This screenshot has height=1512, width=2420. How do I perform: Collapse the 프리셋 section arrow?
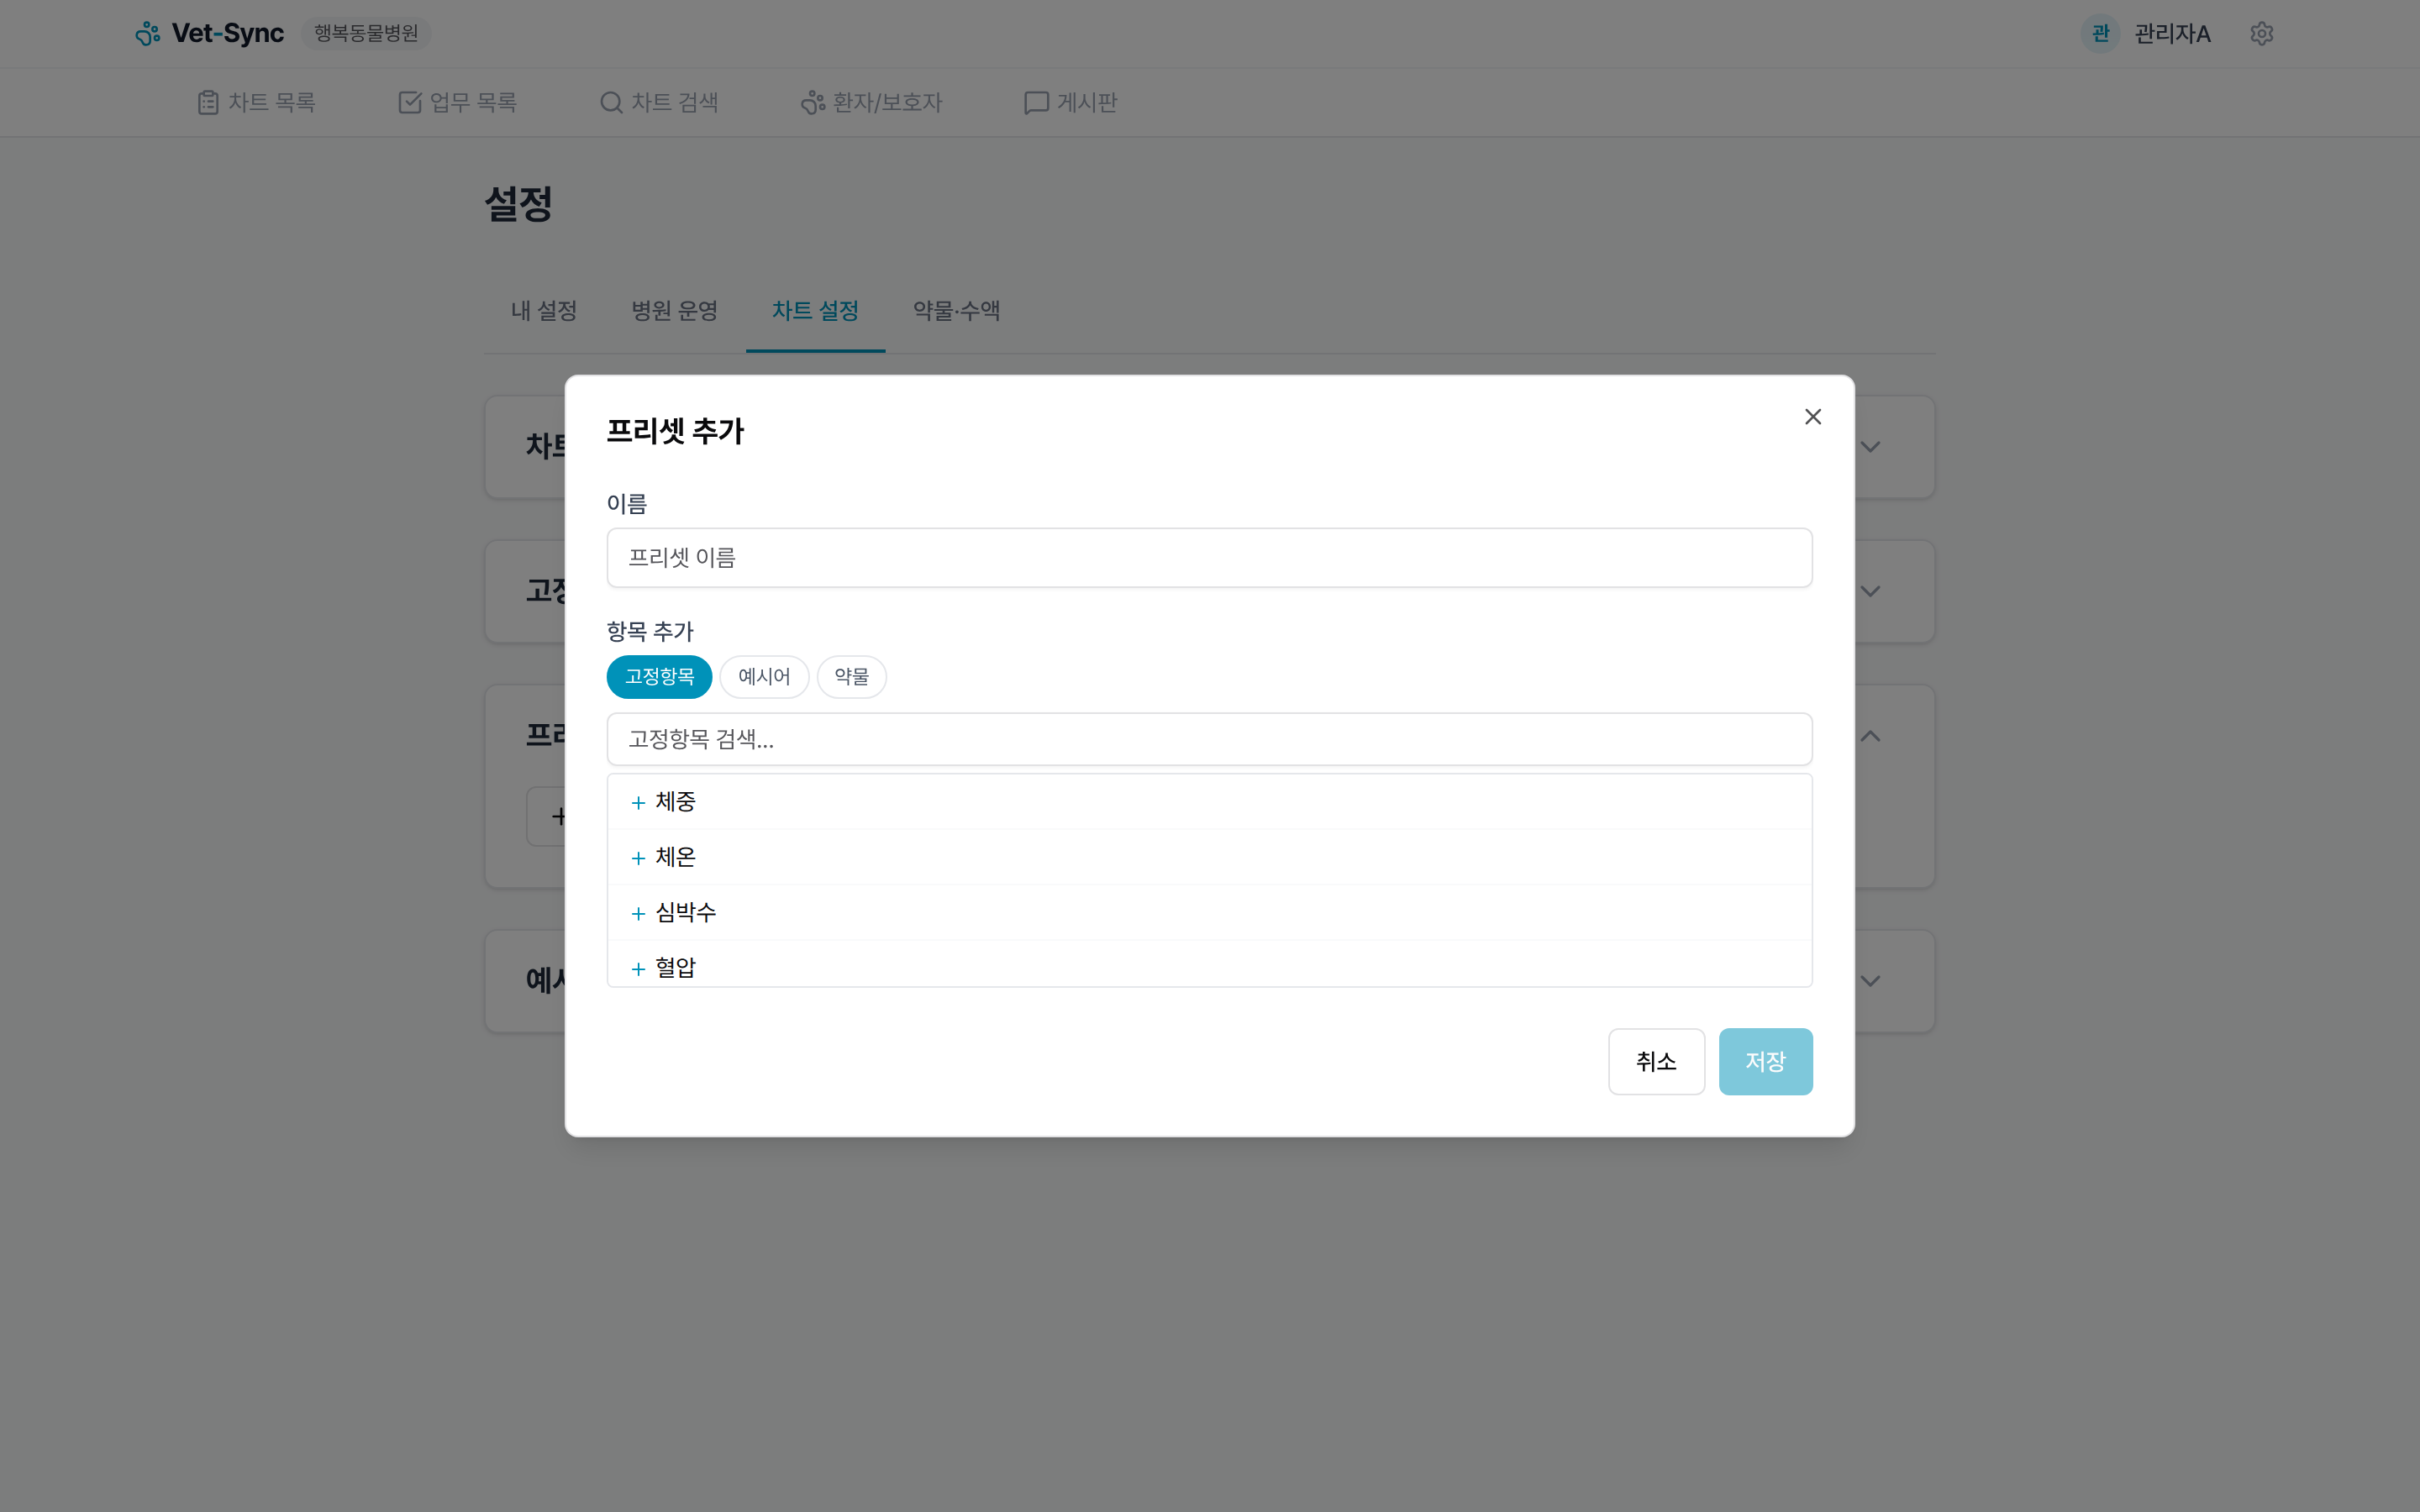1870,736
